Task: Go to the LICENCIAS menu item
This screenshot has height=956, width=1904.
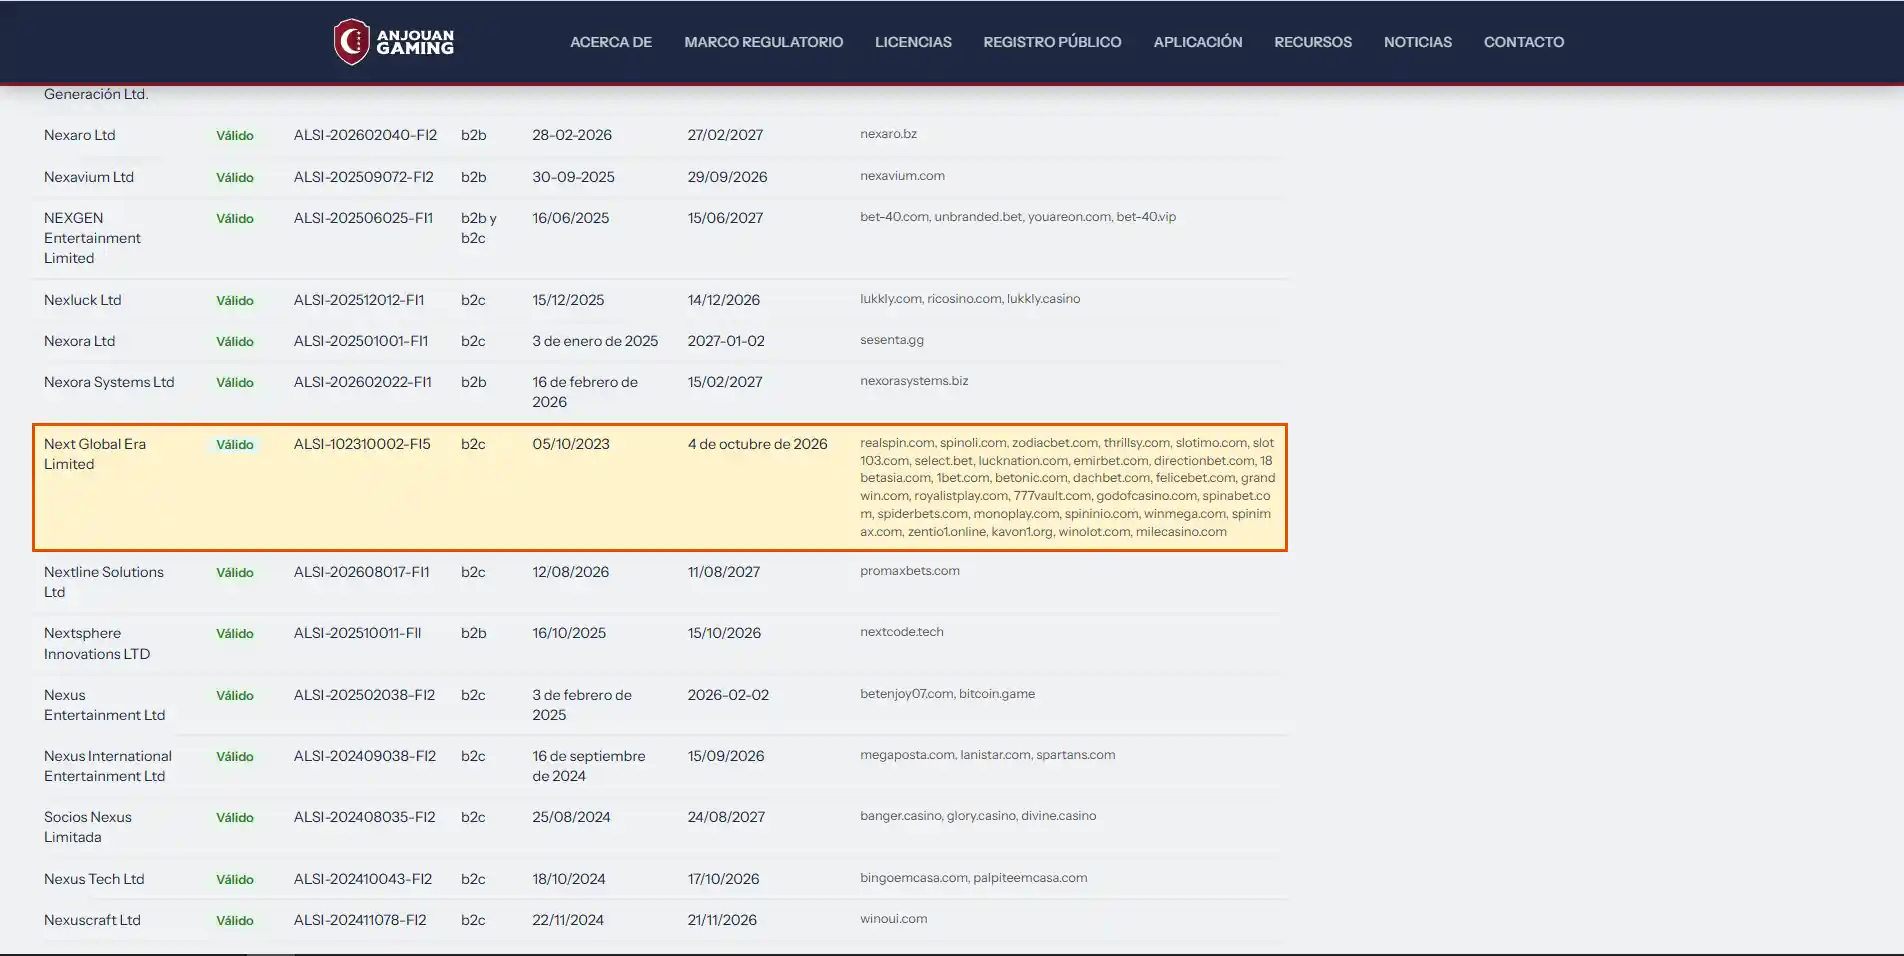Action: (x=913, y=42)
